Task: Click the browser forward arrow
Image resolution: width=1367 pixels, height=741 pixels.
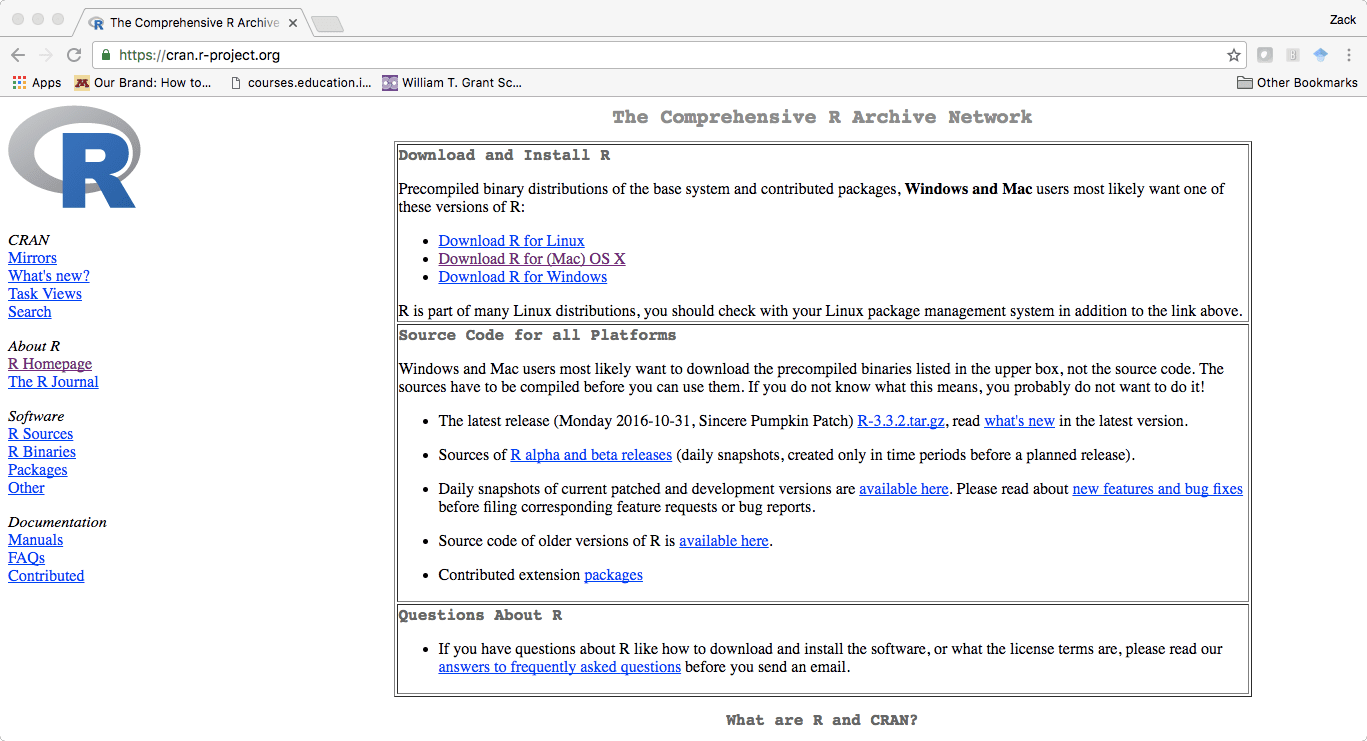Action: point(46,55)
